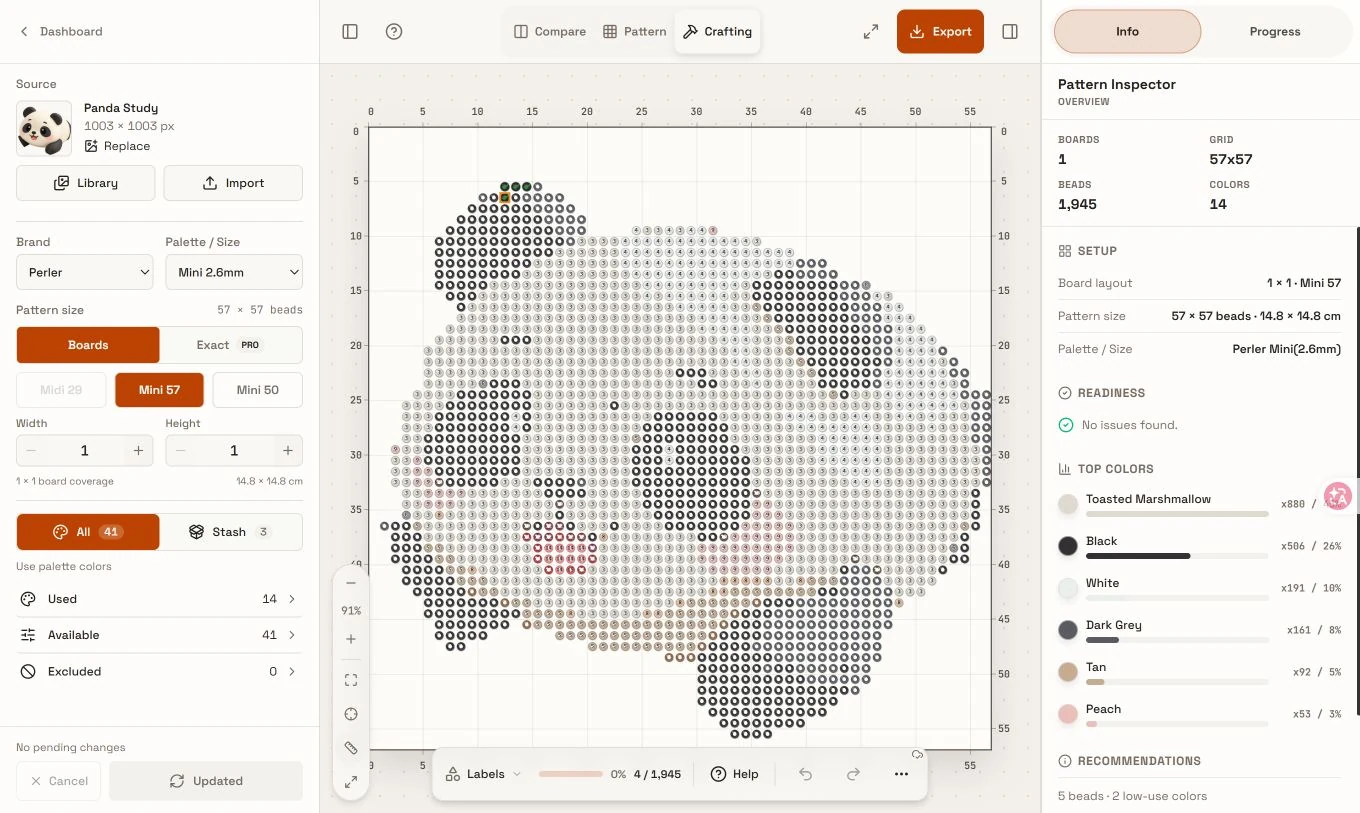
Task: Choose the Mini 50 board type
Action: click(257, 390)
